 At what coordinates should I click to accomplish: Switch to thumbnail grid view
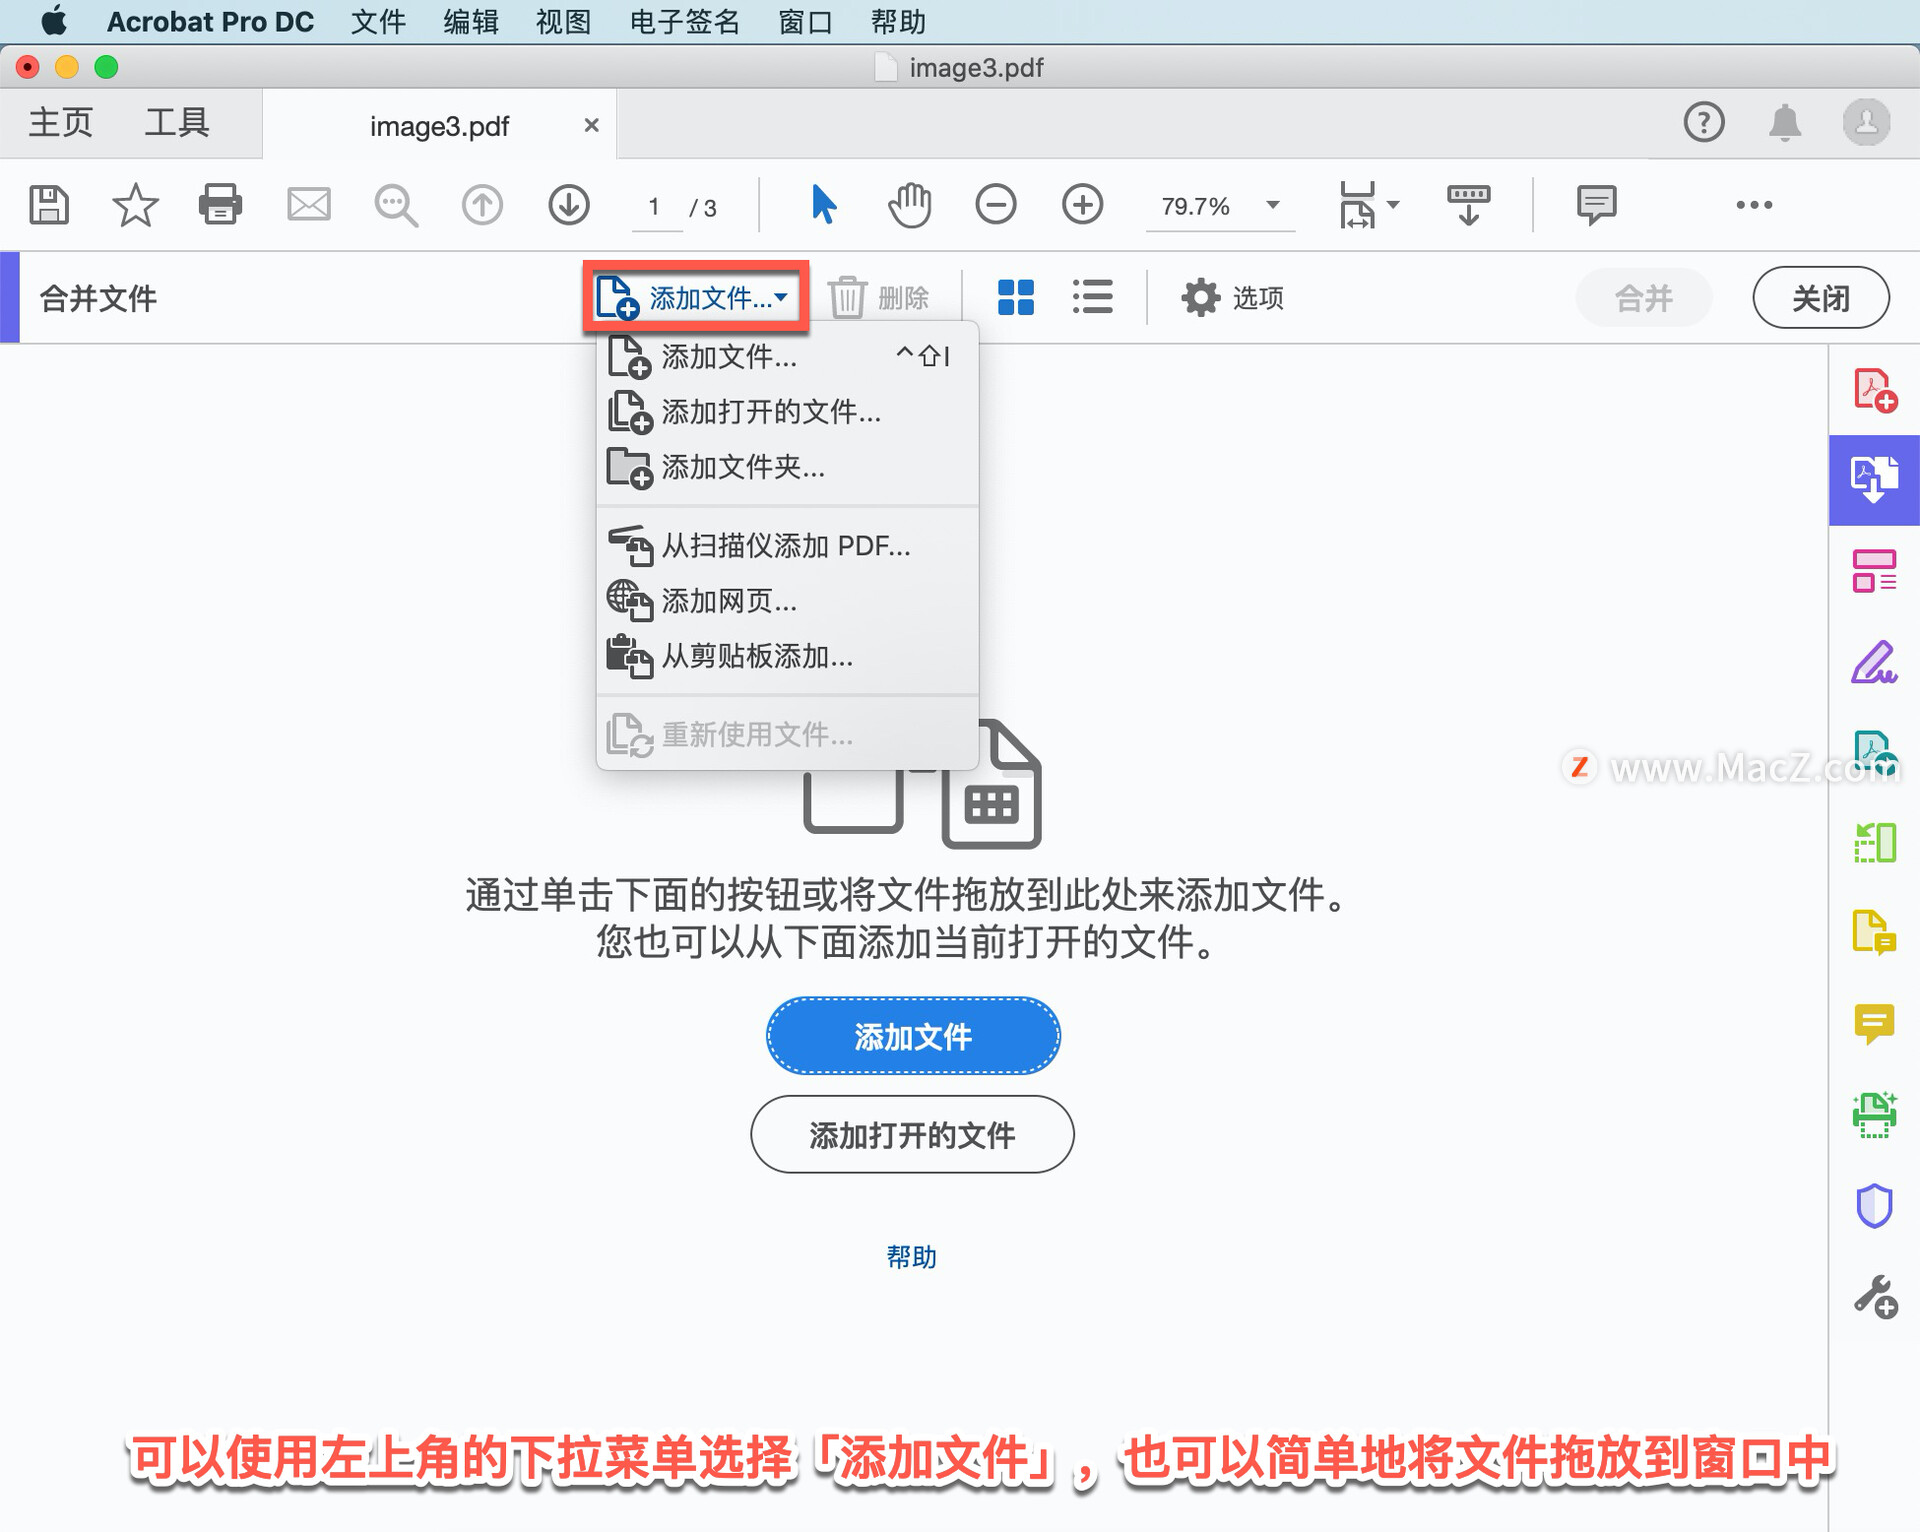1015,298
